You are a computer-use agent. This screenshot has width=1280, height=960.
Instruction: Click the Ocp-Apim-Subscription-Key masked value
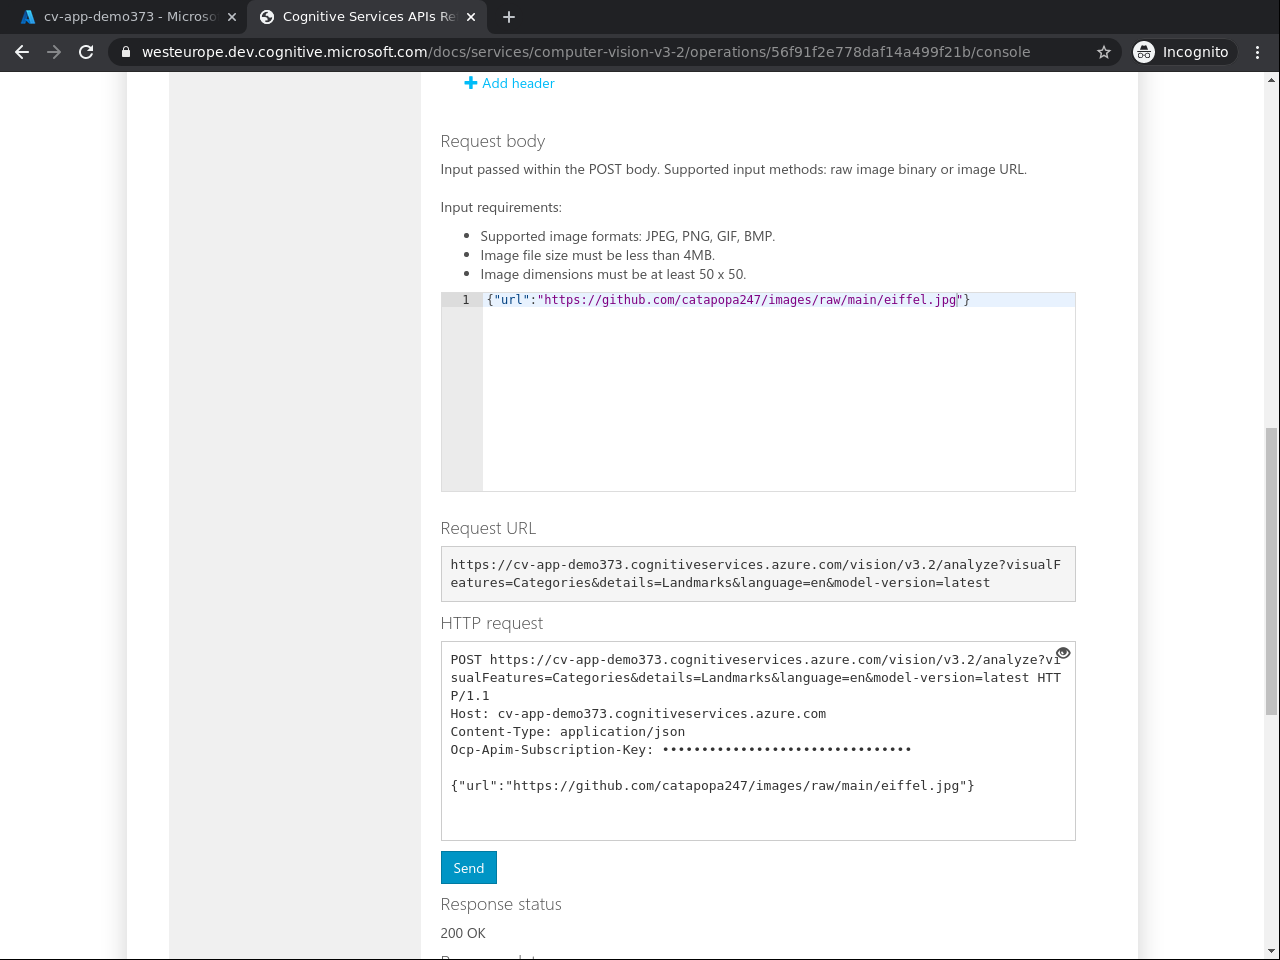tap(787, 750)
